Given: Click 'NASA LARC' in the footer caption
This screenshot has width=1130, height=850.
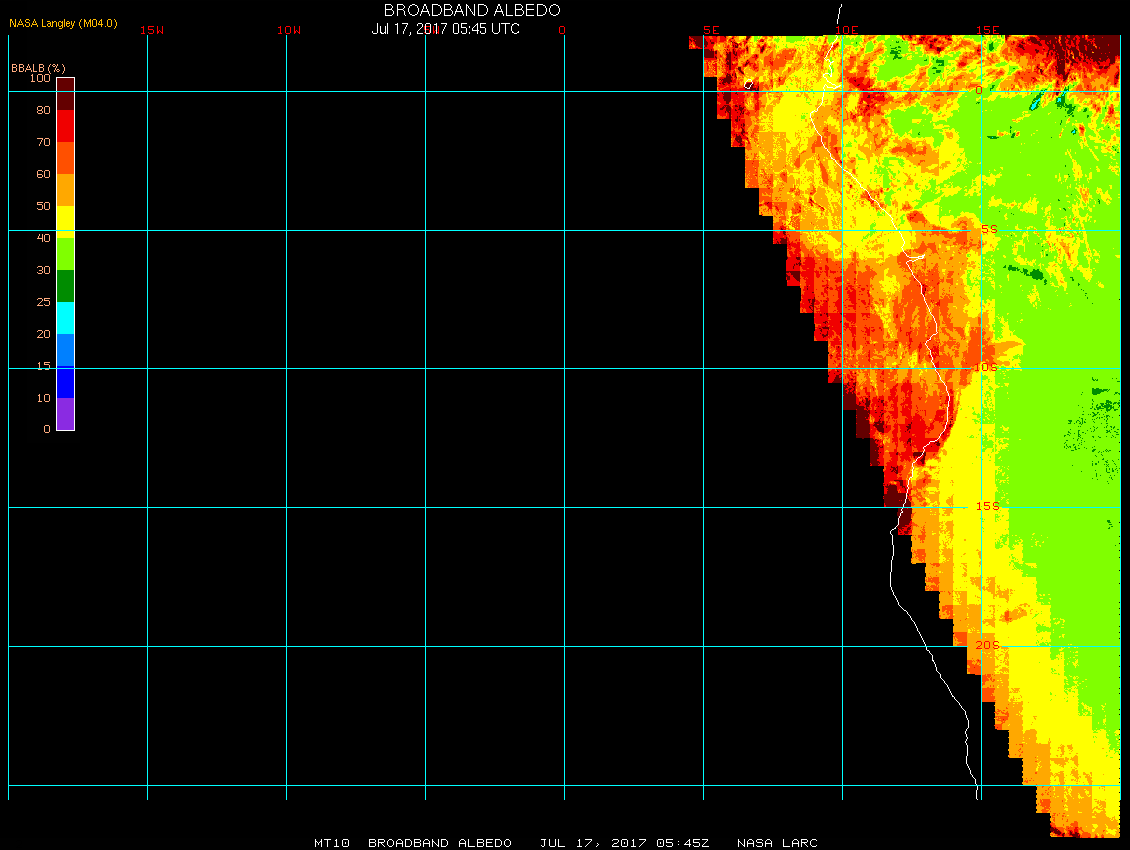Looking at the screenshot, I should (777, 843).
